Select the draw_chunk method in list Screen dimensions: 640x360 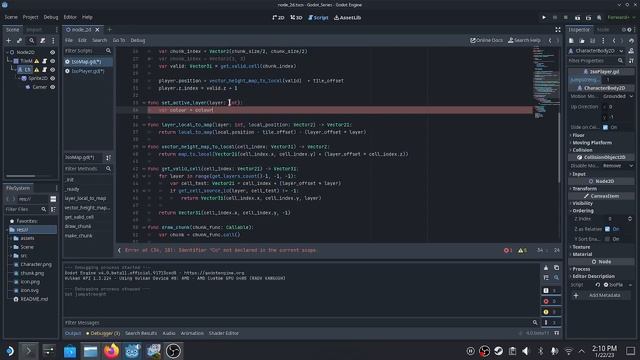coord(78,226)
